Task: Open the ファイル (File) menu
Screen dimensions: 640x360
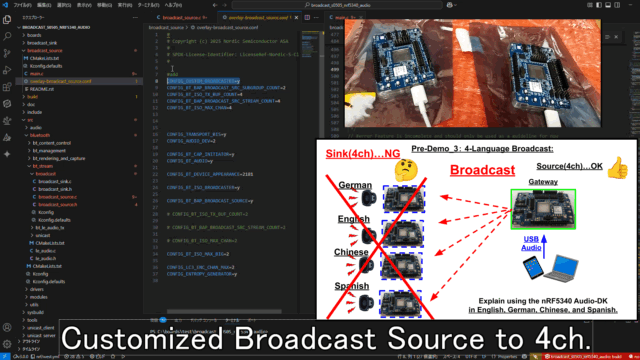Action: pyautogui.click(x=22, y=5)
